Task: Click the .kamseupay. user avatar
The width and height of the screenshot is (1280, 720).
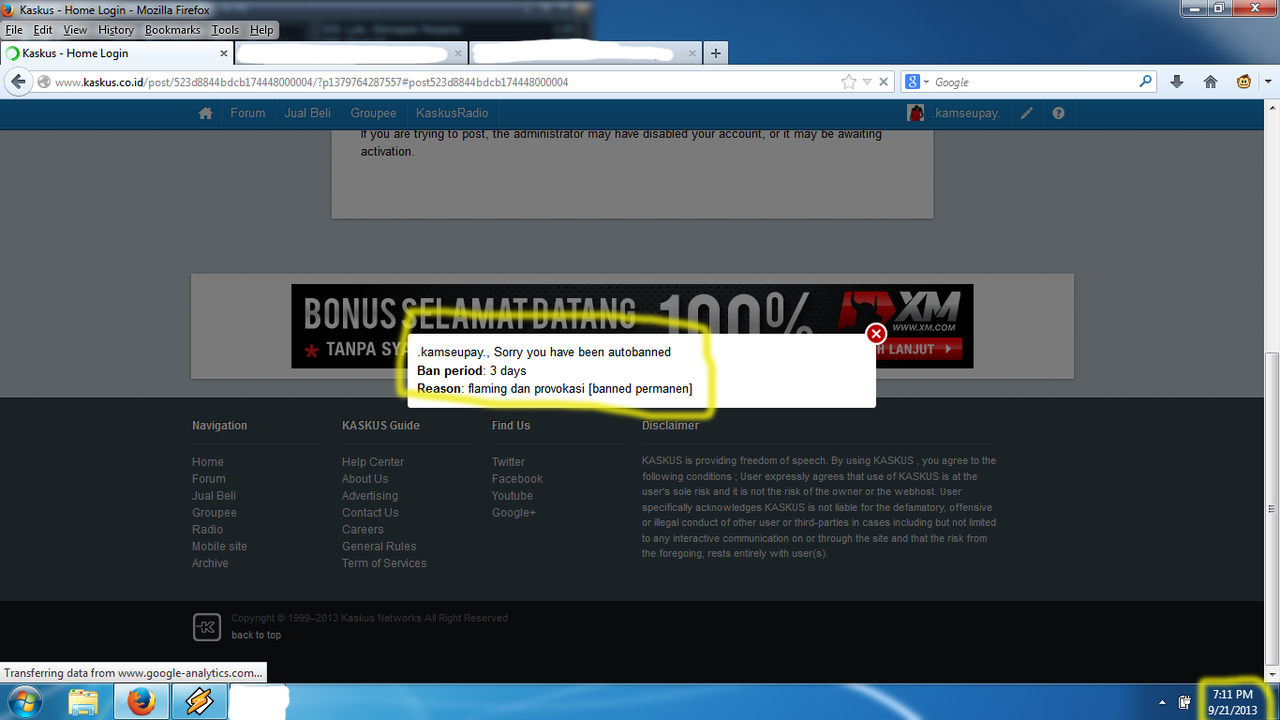Action: pos(915,113)
